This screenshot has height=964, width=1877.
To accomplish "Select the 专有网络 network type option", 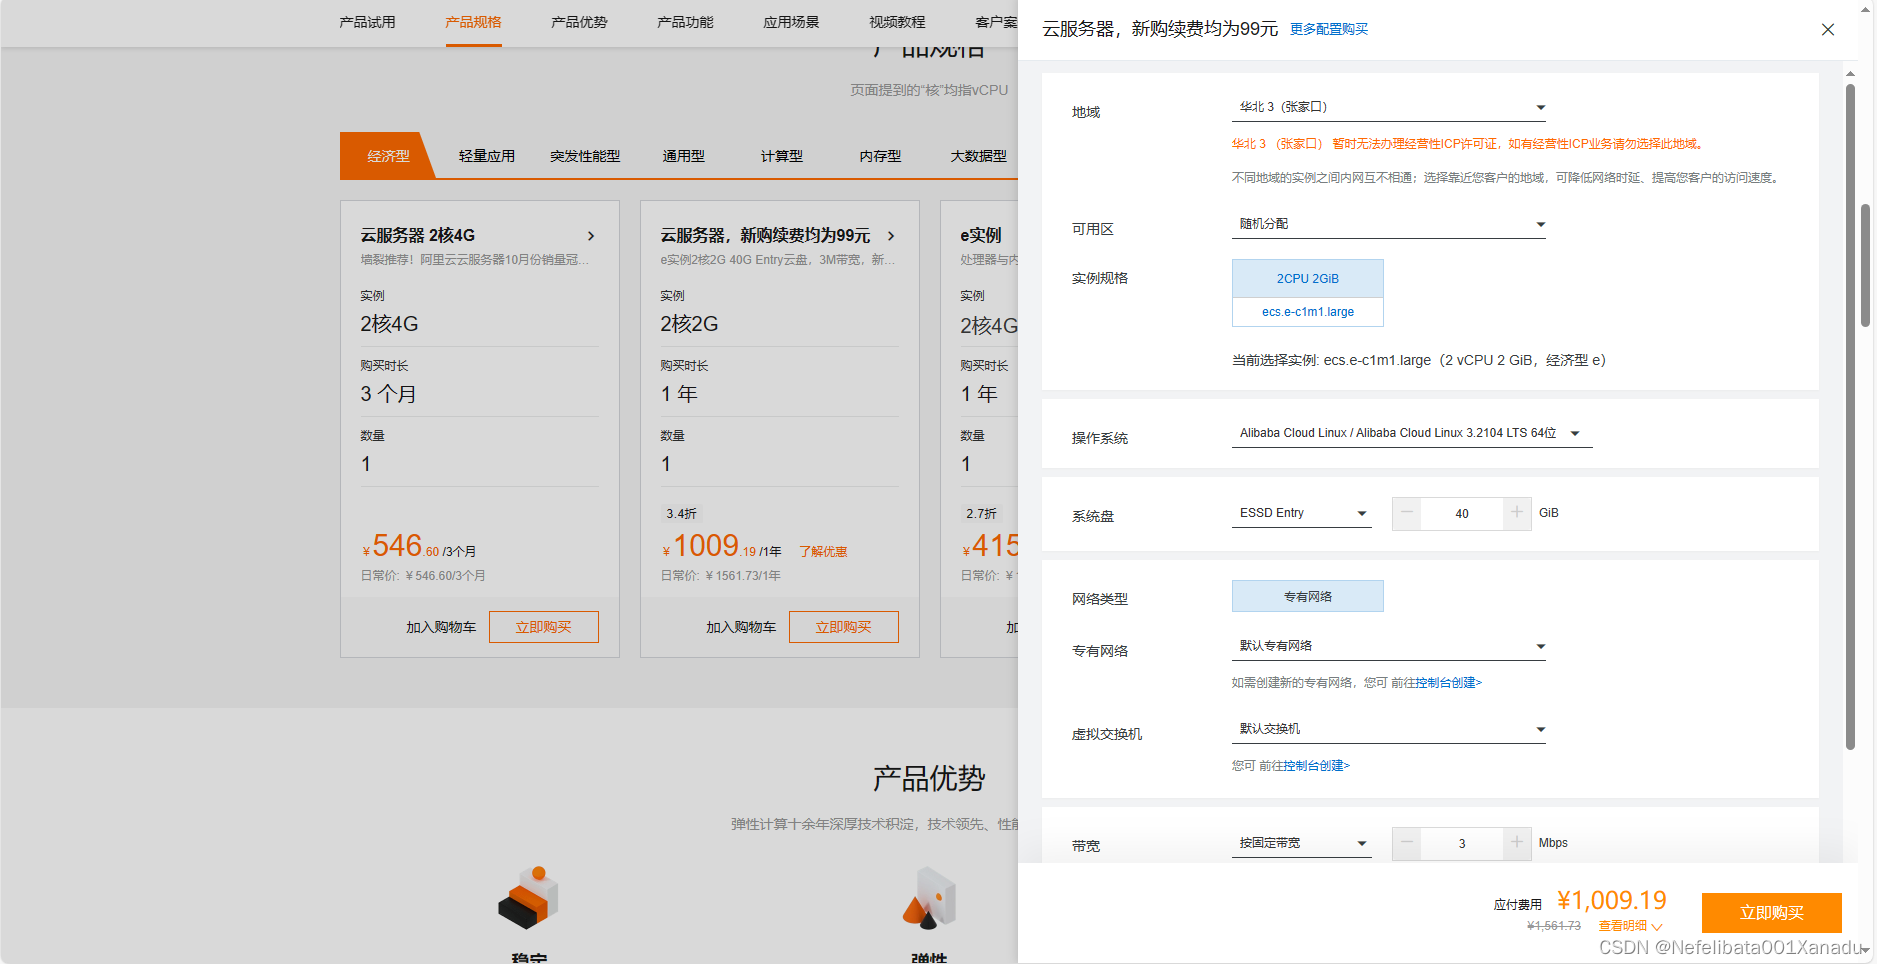I will (1308, 596).
